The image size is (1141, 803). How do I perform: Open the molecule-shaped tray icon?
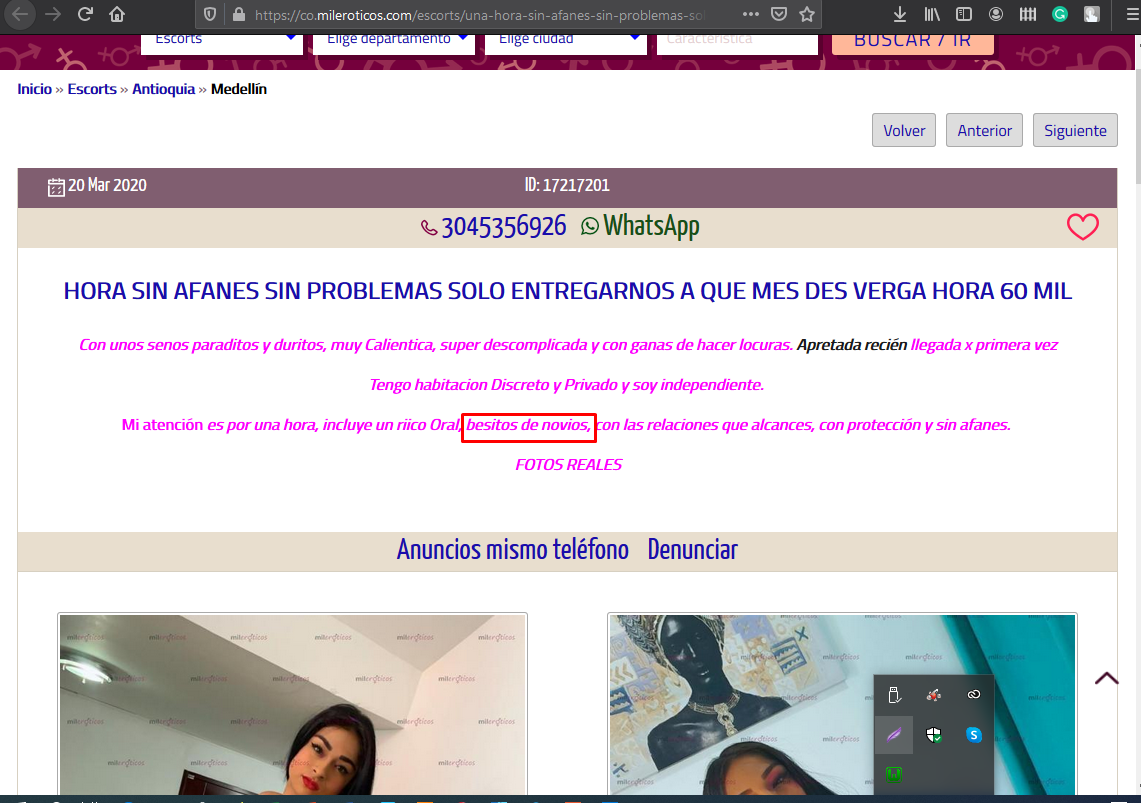(x=934, y=695)
